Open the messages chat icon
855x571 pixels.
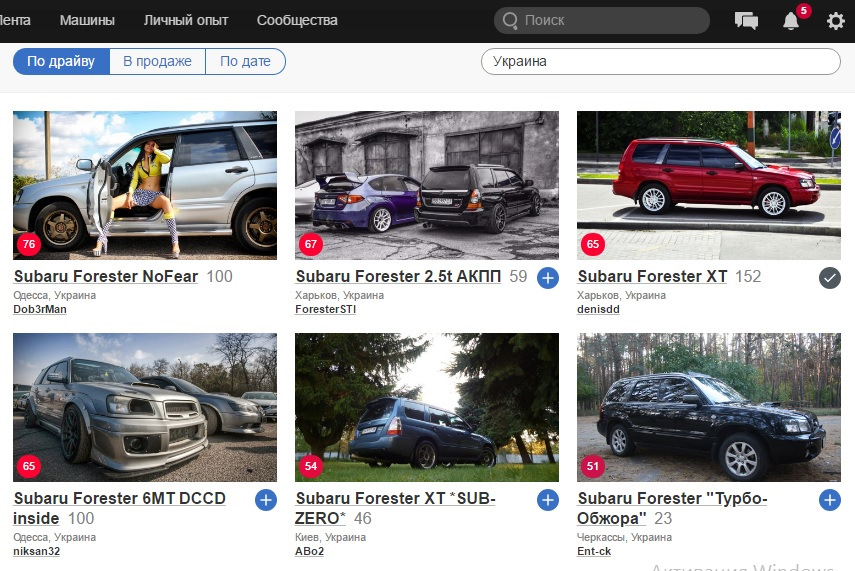(x=746, y=21)
